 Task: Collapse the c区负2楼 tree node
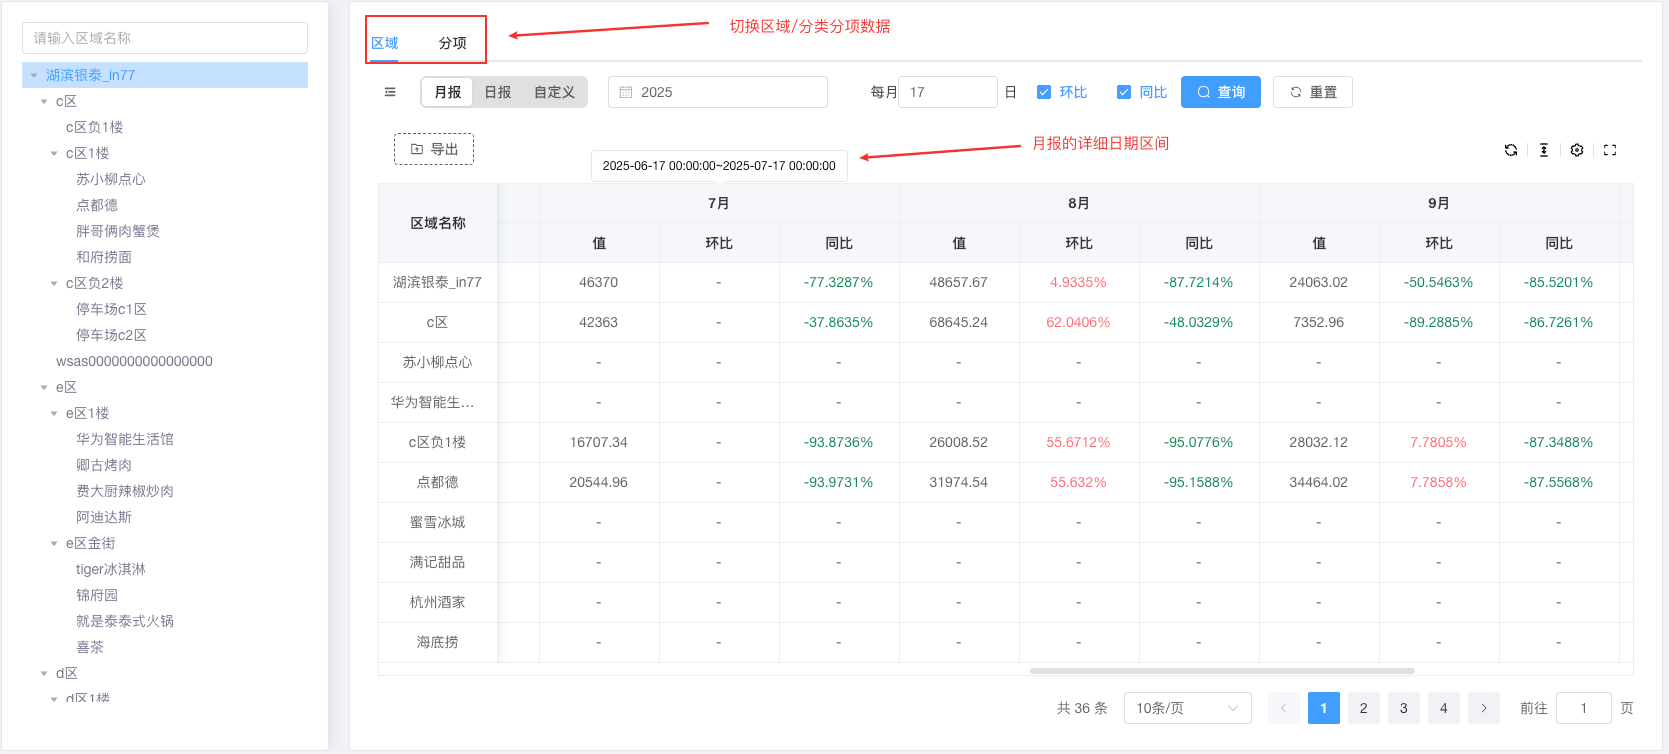tap(54, 283)
